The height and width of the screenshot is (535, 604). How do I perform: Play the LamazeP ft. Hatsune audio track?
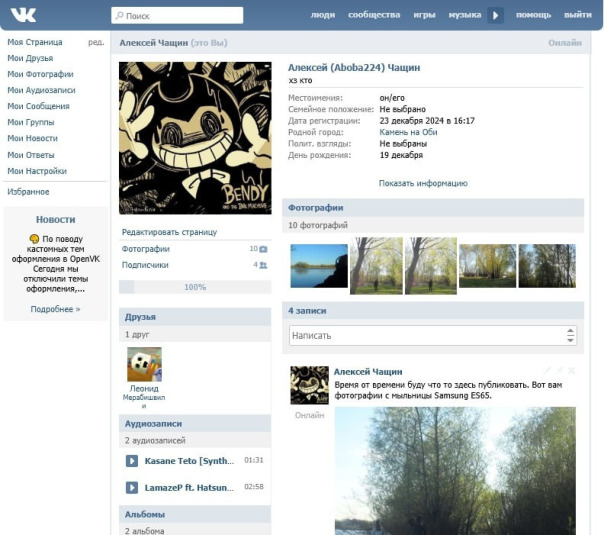click(132, 487)
